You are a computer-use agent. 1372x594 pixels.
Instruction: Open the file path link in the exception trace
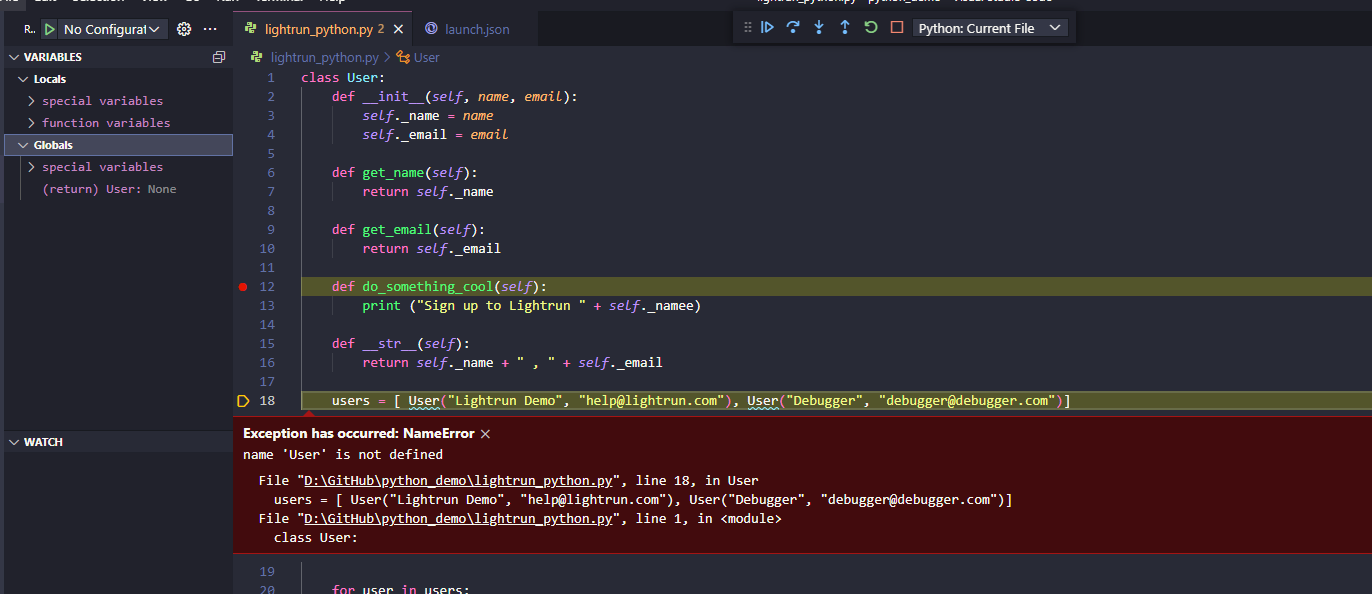click(x=458, y=480)
